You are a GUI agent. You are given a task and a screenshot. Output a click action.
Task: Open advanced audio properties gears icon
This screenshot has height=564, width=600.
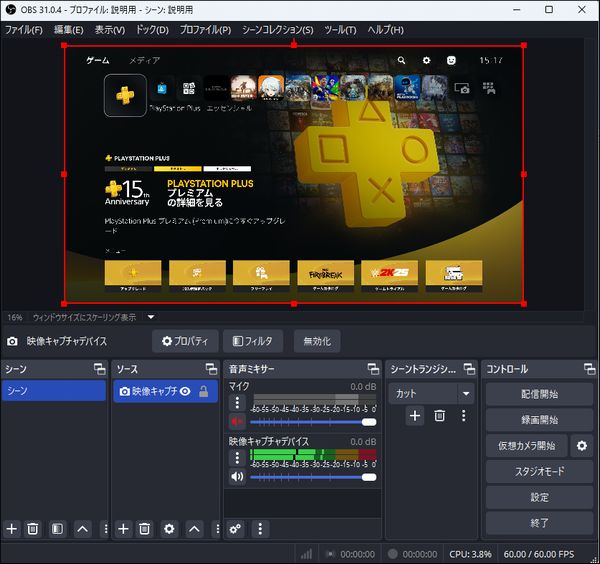[x=235, y=529]
